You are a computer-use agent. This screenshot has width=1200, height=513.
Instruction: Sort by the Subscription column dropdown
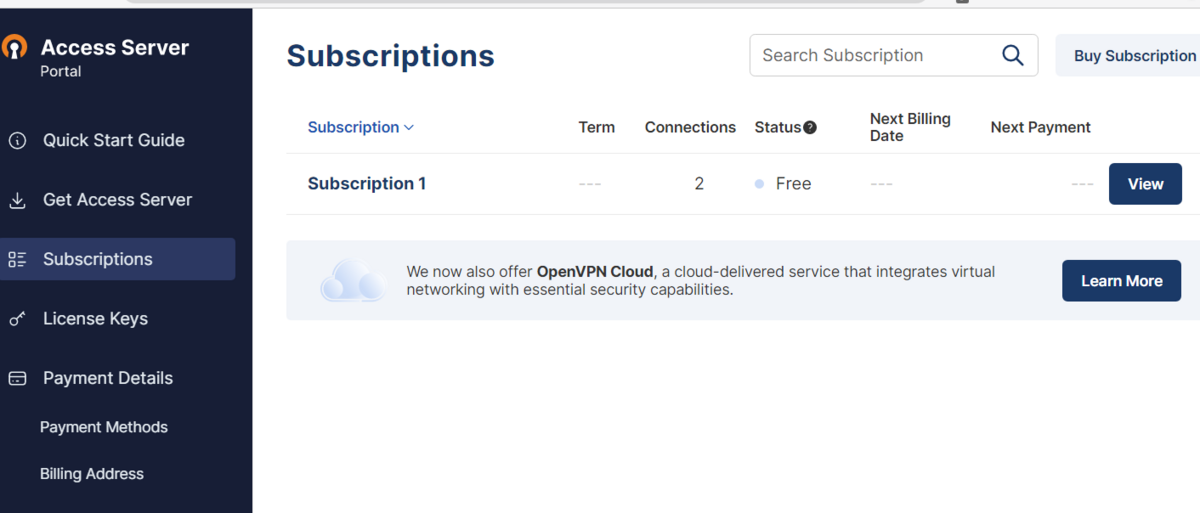coord(361,127)
